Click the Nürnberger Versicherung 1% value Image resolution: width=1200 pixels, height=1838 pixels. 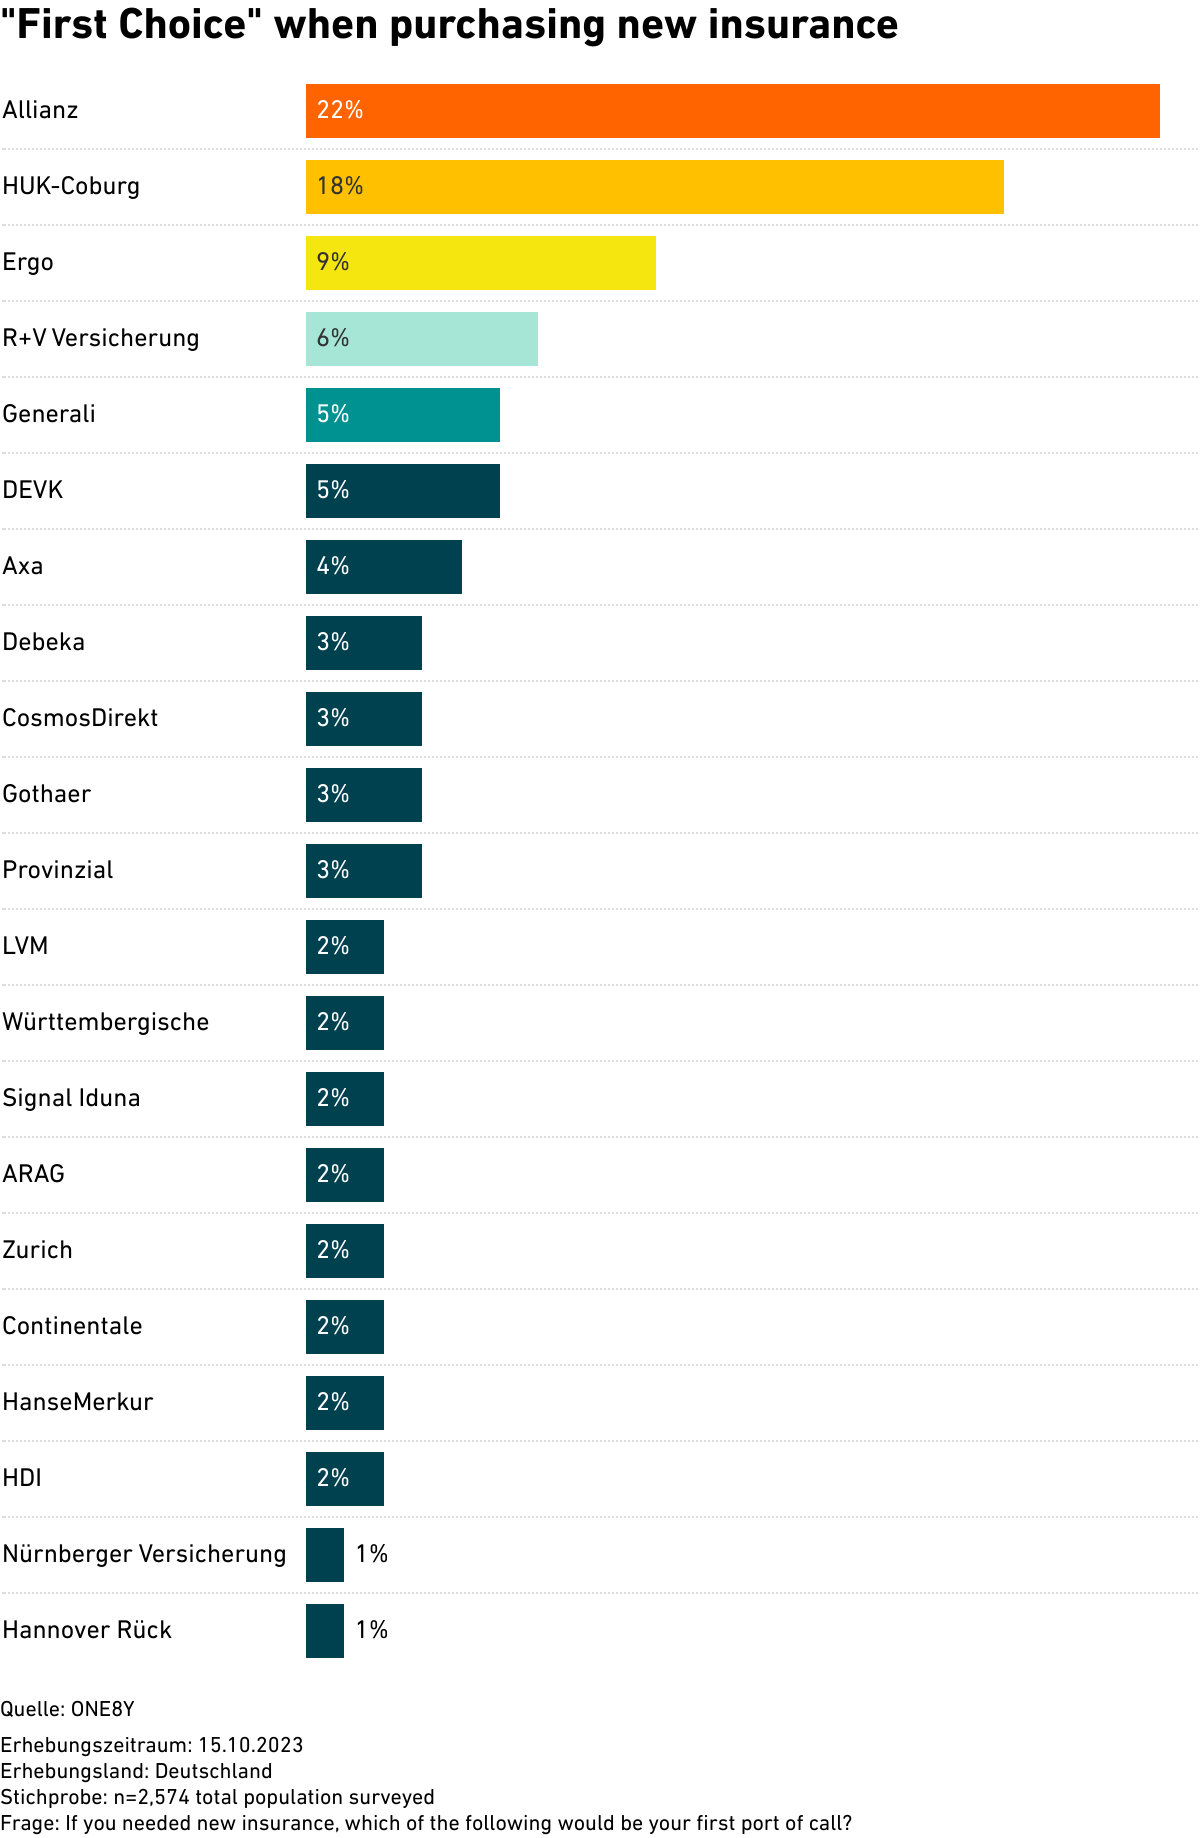(x=372, y=1554)
